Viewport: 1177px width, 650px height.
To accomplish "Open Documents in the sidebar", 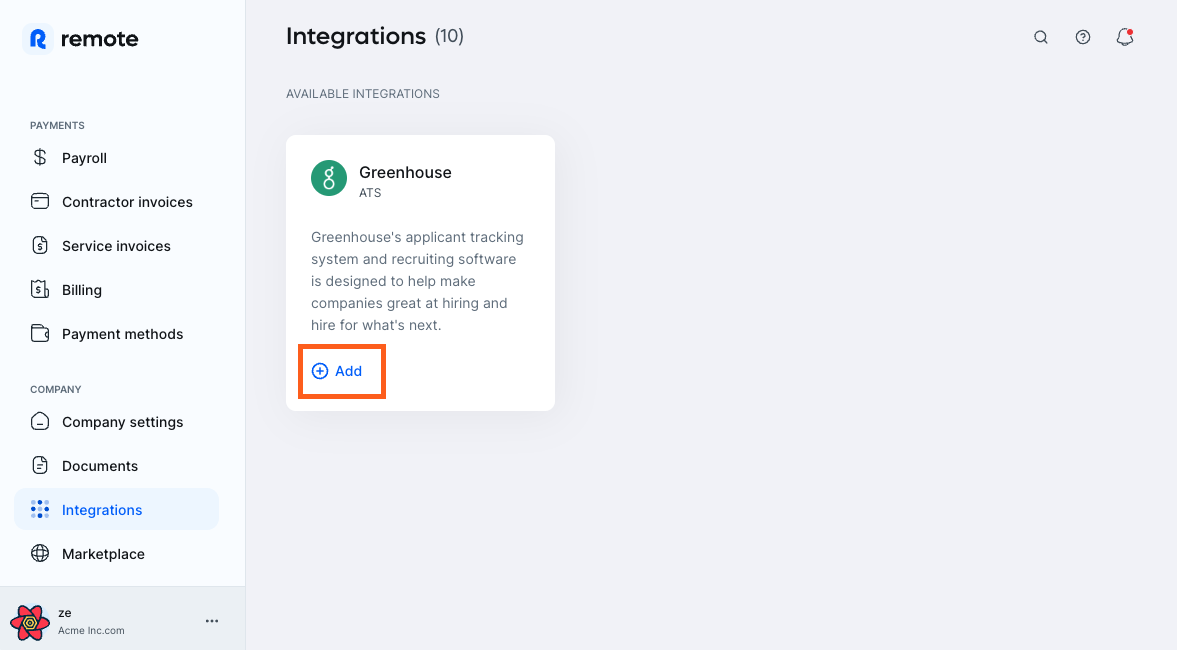I will (116, 465).
